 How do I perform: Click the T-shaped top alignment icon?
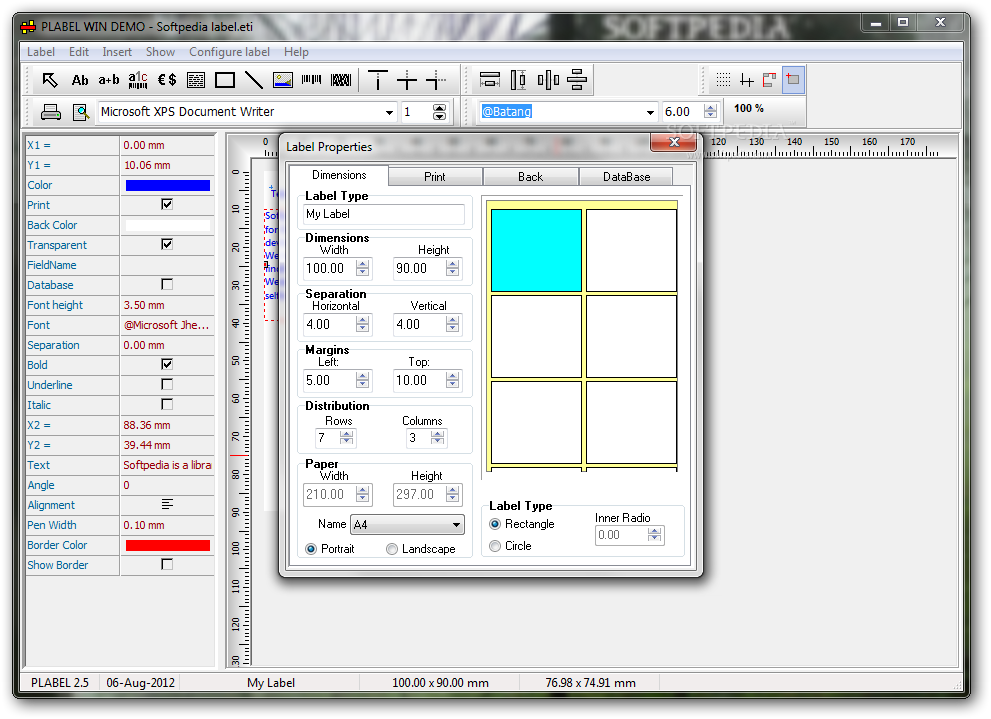[378, 80]
